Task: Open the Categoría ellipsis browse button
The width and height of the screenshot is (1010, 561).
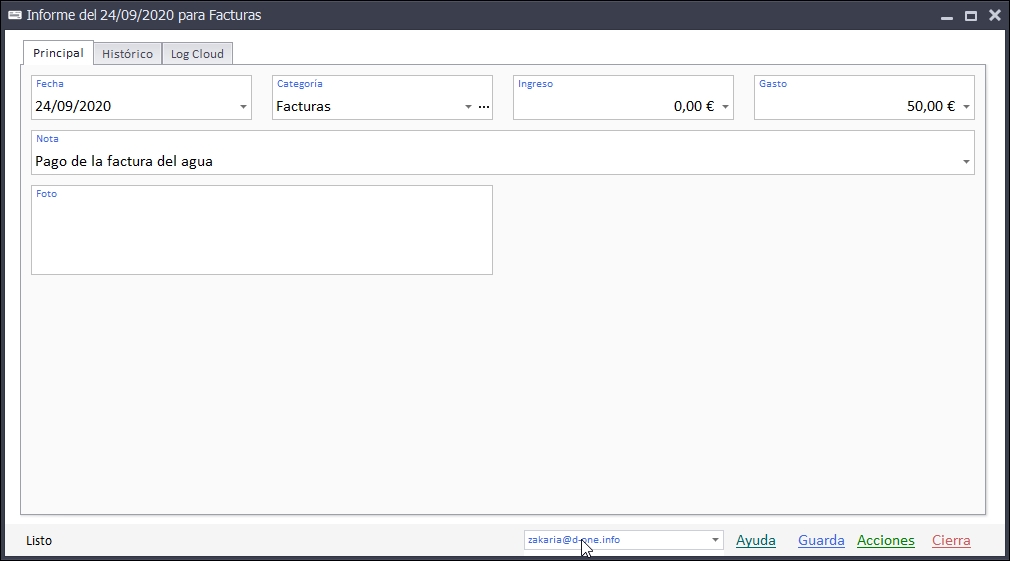Action: tap(484, 107)
